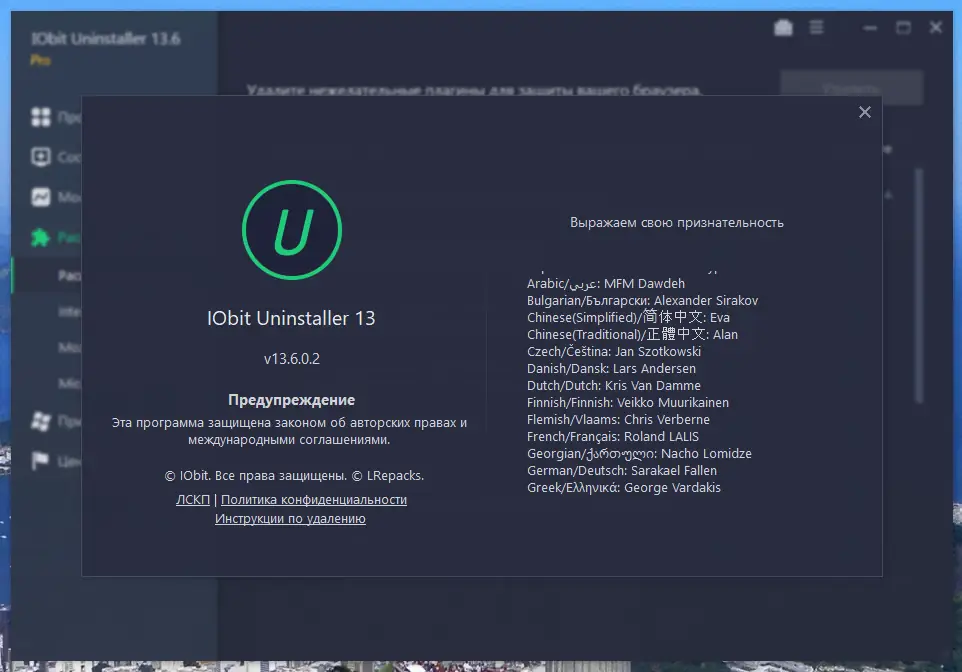The width and height of the screenshot is (962, 672).
Task: Select the flag Action Center icon
Action: click(40, 460)
